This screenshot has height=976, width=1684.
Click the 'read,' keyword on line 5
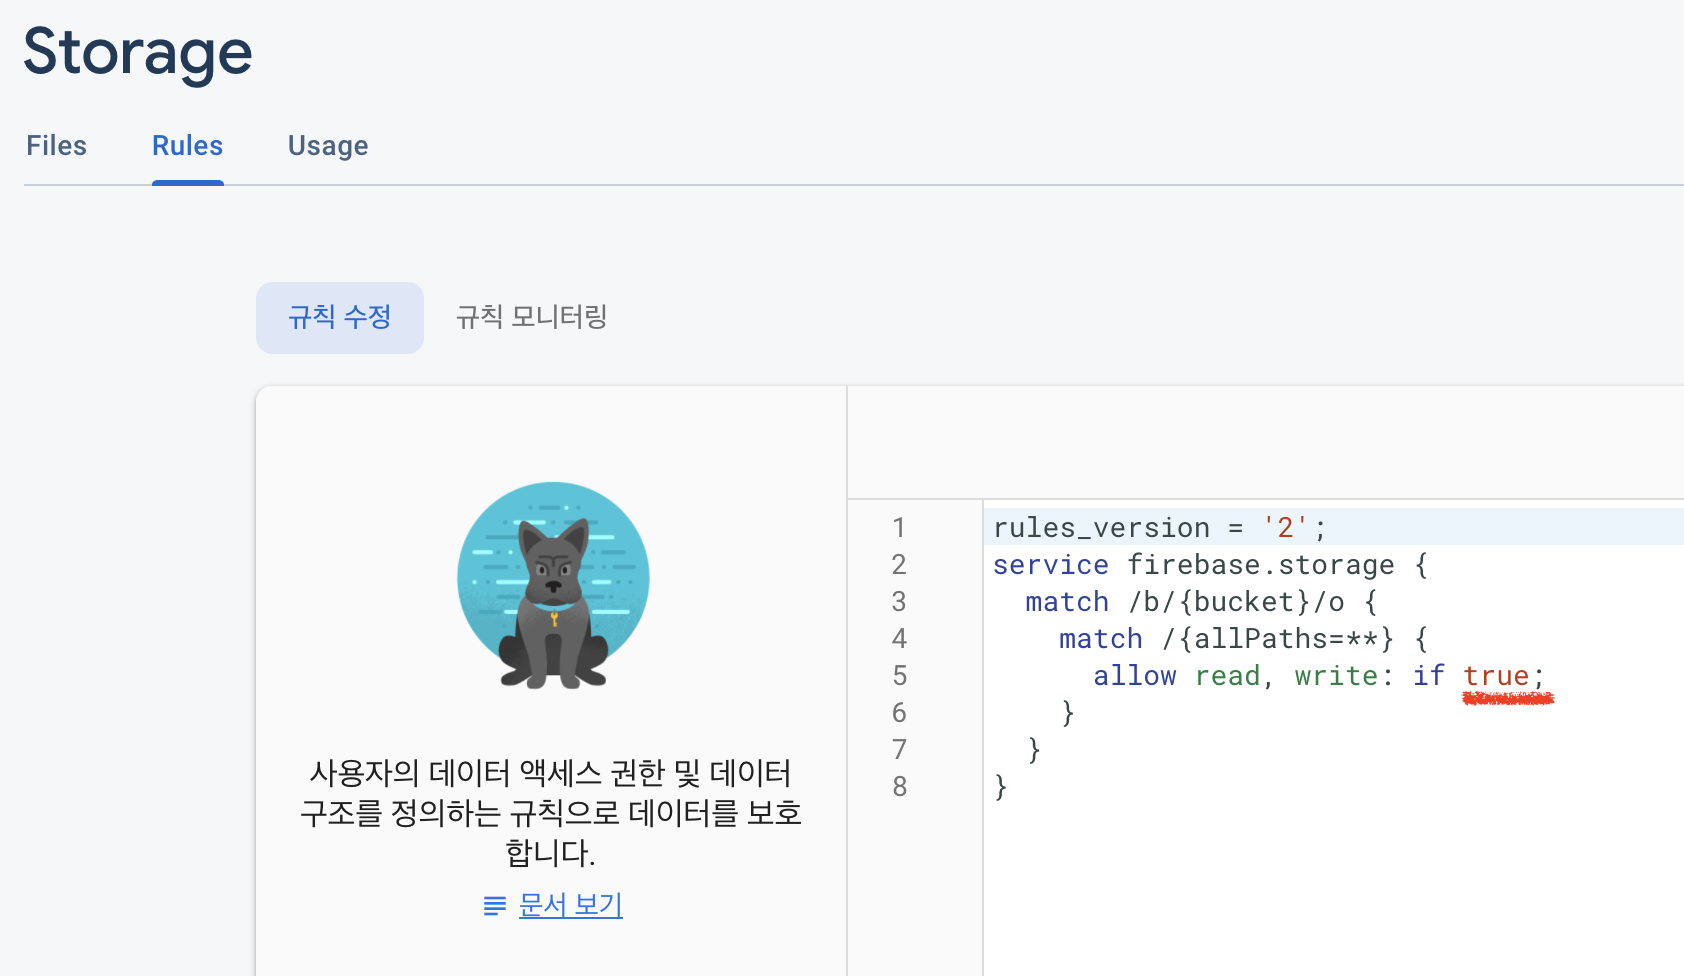pos(1234,676)
